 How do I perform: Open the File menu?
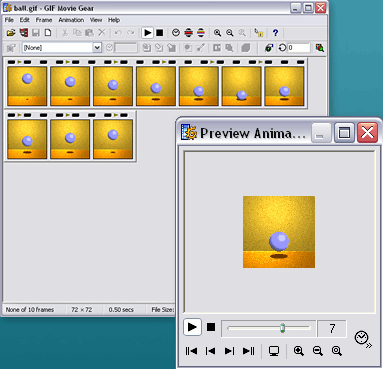tap(9, 20)
